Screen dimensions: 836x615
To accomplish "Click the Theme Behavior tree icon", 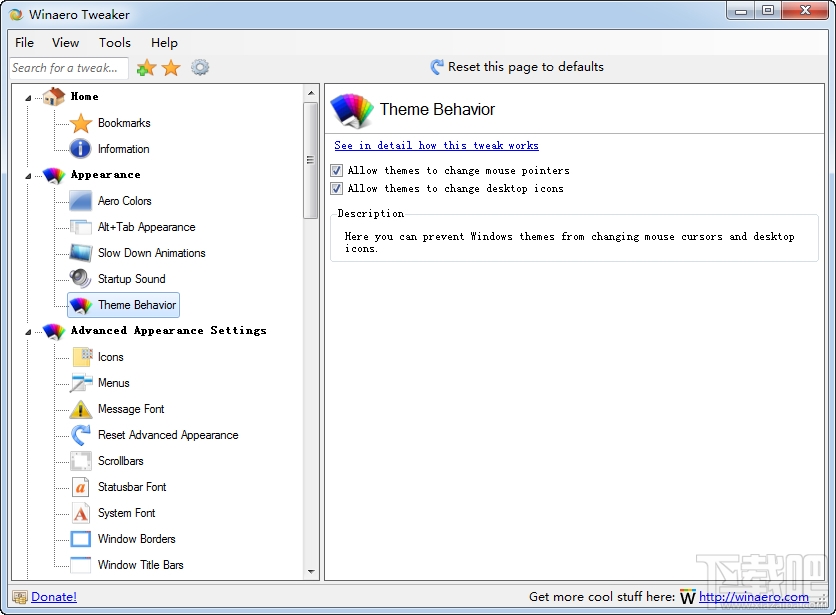I will (81, 305).
